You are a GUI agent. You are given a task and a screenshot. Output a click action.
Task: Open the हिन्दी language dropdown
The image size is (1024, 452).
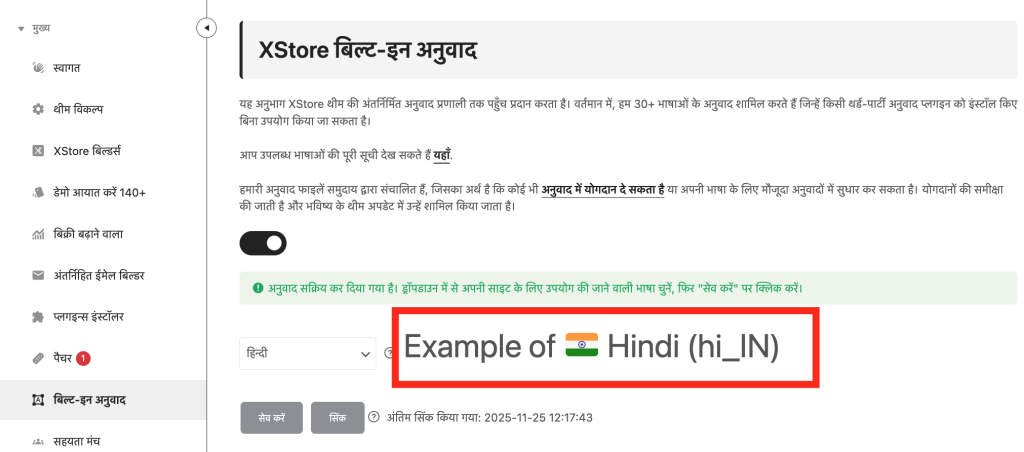pyautogui.click(x=307, y=353)
